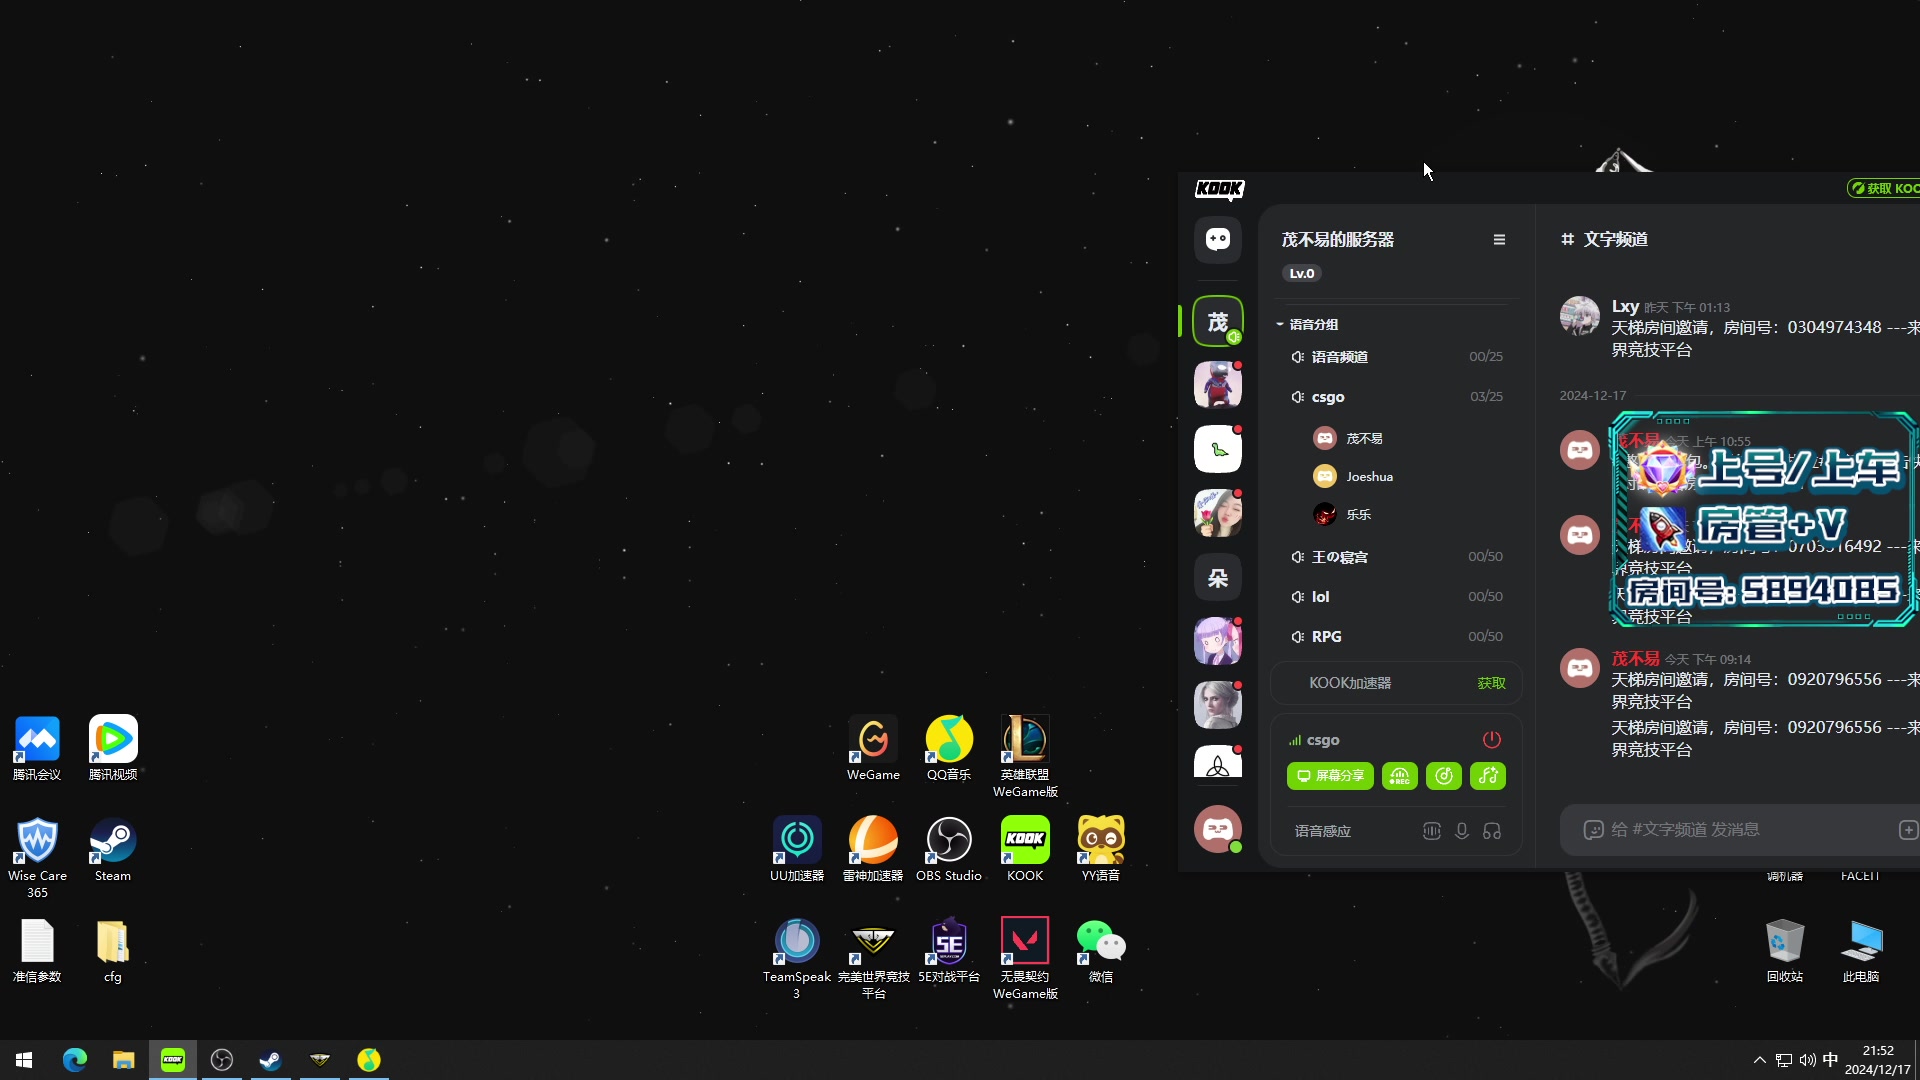Click 获取 next to KOOK加速器
Viewport: 1920px width, 1080px height.
tap(1491, 683)
